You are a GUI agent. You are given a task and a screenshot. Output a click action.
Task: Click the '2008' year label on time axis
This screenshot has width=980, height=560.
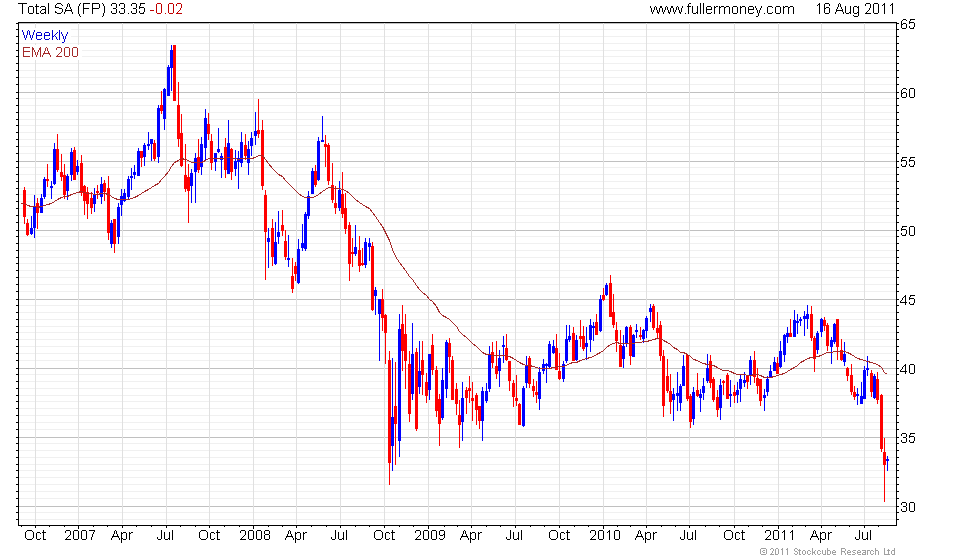pos(254,536)
